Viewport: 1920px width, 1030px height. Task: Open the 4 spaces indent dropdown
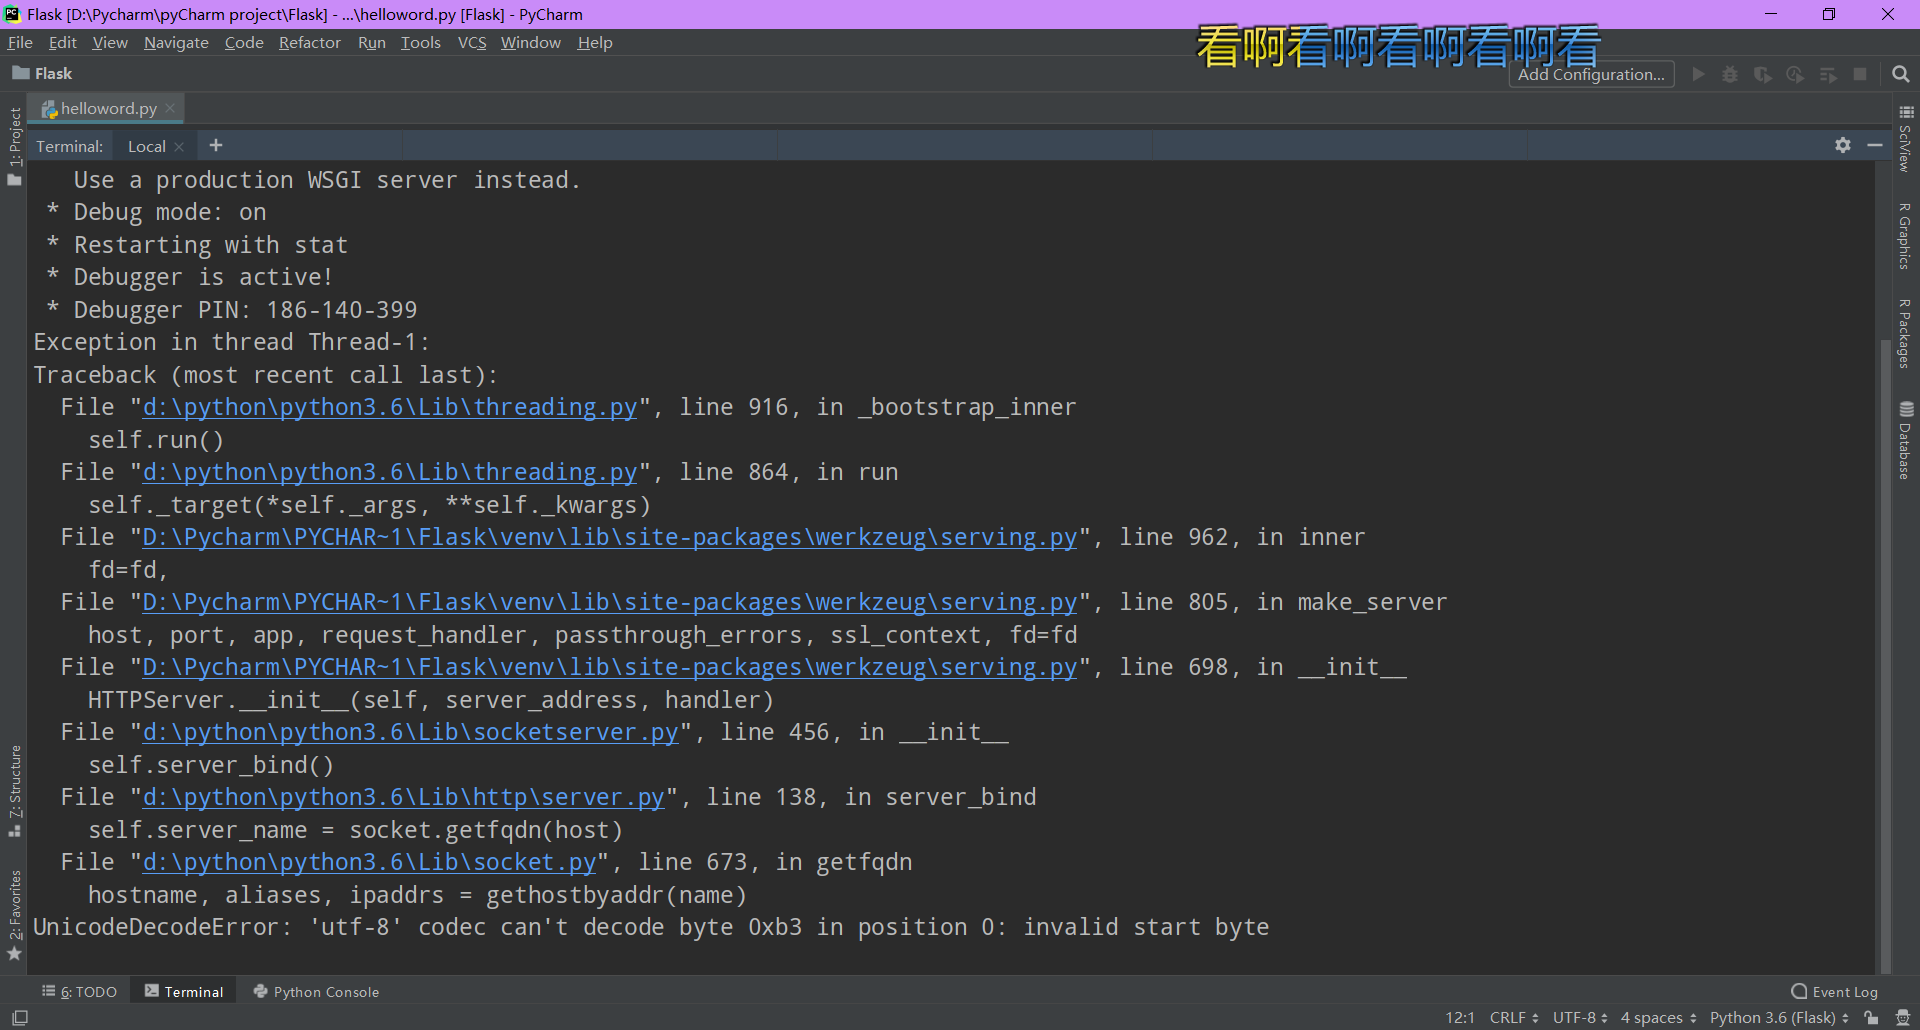click(x=1658, y=1018)
